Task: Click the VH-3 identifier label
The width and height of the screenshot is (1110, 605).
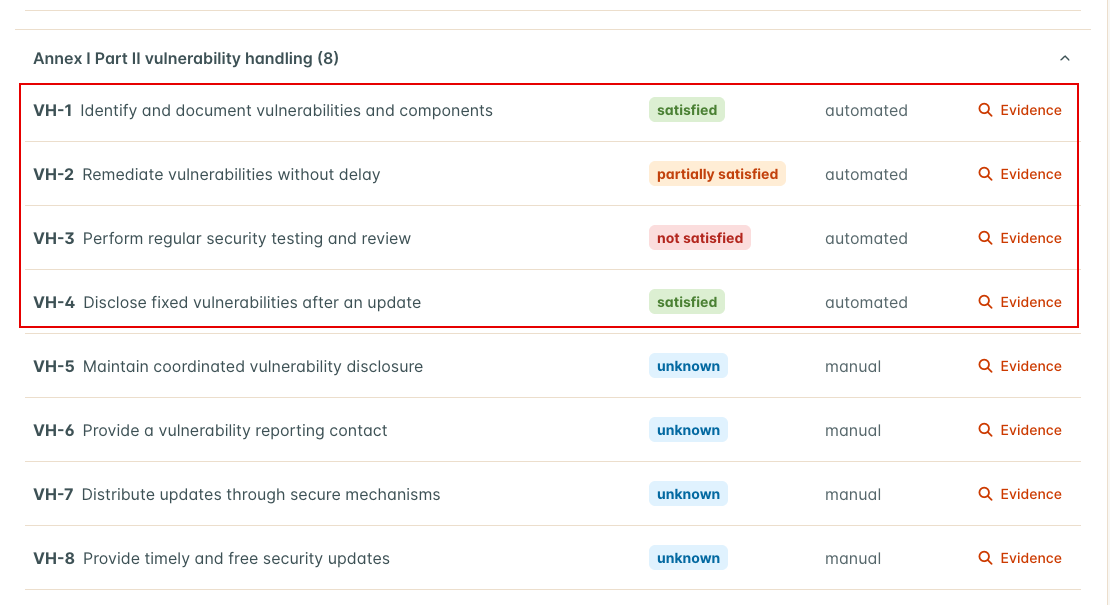Action: point(54,238)
